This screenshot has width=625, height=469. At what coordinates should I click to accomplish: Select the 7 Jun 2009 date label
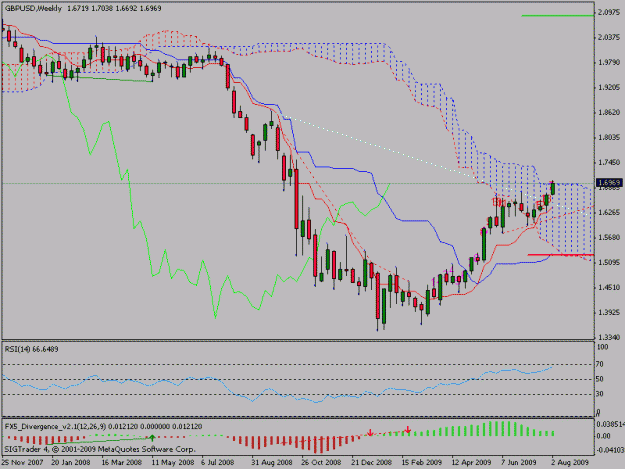(519, 463)
